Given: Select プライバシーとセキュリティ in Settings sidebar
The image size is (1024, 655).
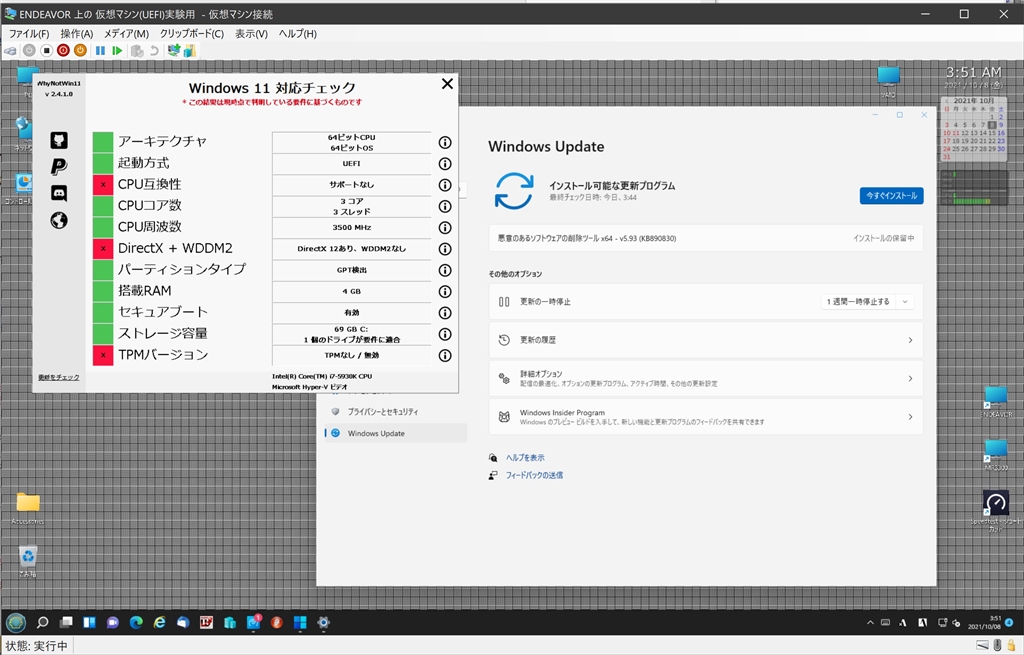Looking at the screenshot, I should pyautogui.click(x=396, y=412).
